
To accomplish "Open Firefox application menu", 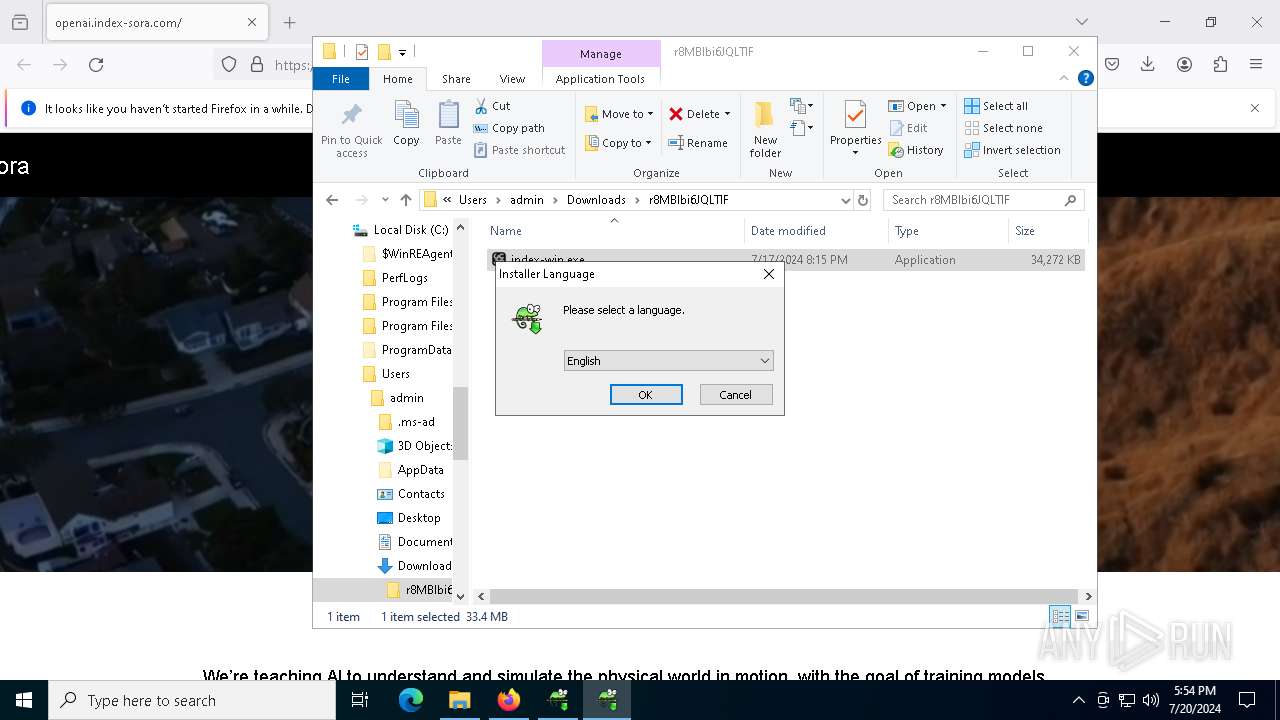I will coord(1256,65).
